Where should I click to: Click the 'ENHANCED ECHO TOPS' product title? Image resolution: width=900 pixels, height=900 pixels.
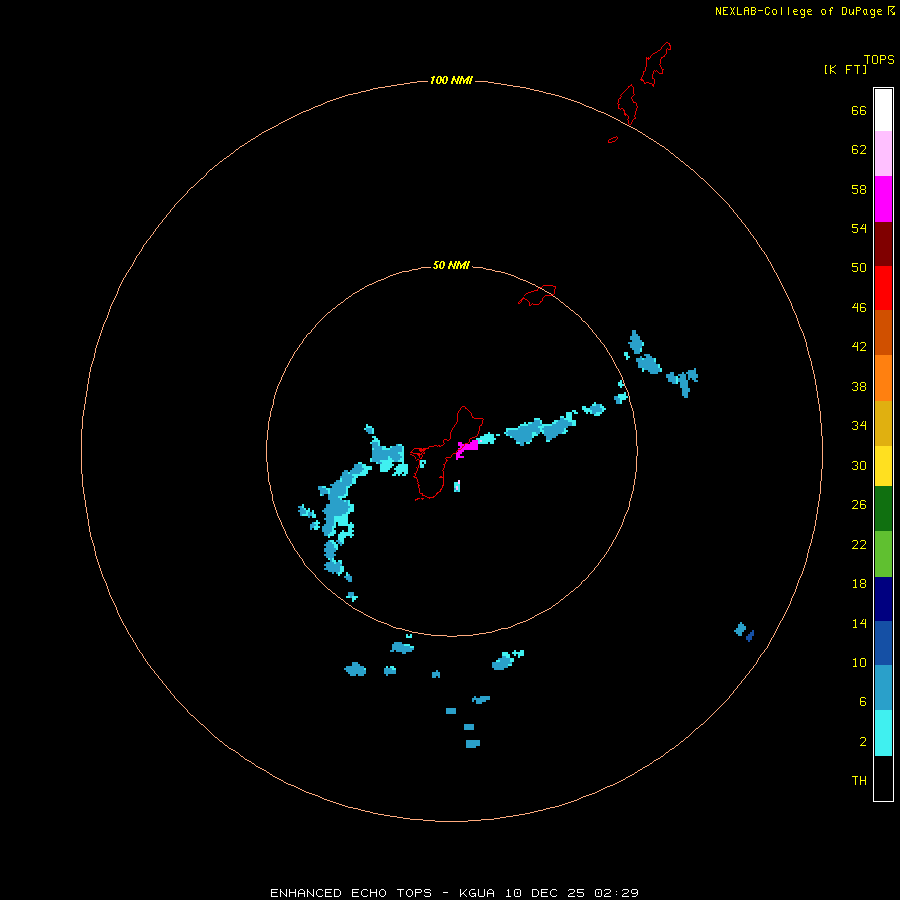(x=351, y=893)
